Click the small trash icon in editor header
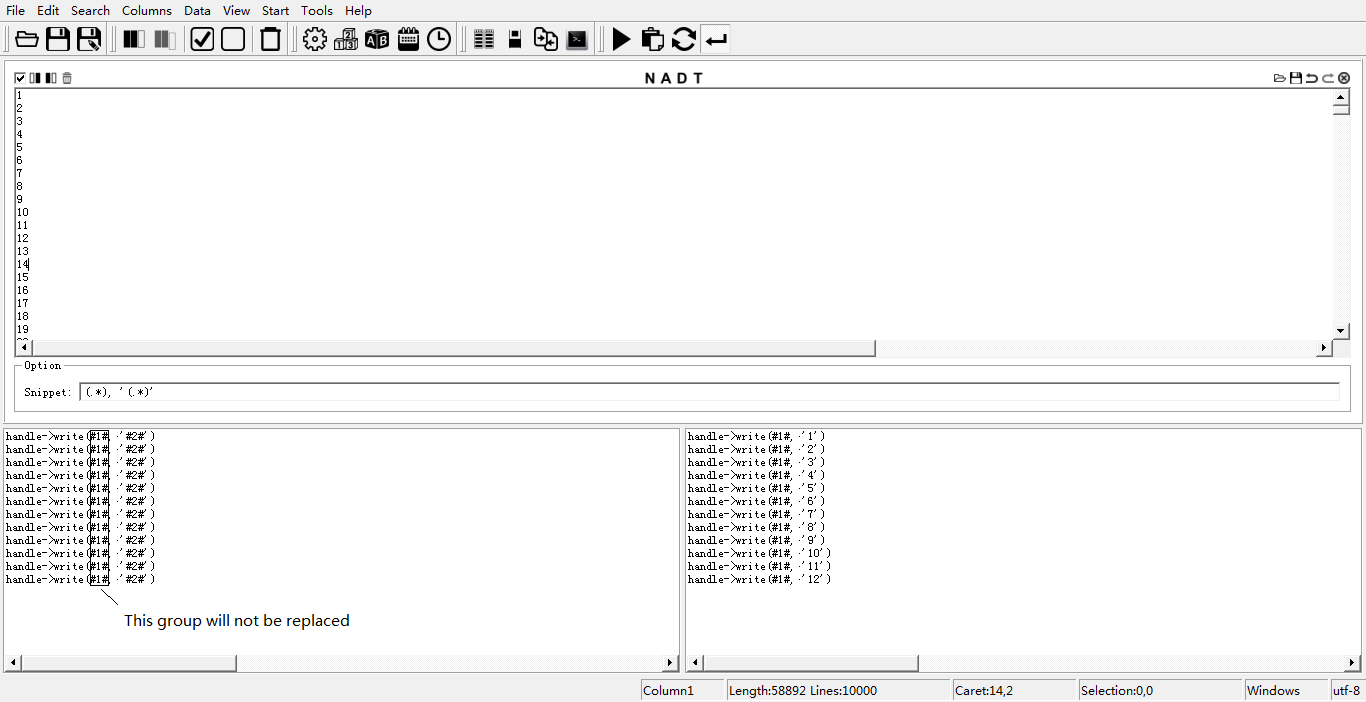1366x702 pixels. 67,78
